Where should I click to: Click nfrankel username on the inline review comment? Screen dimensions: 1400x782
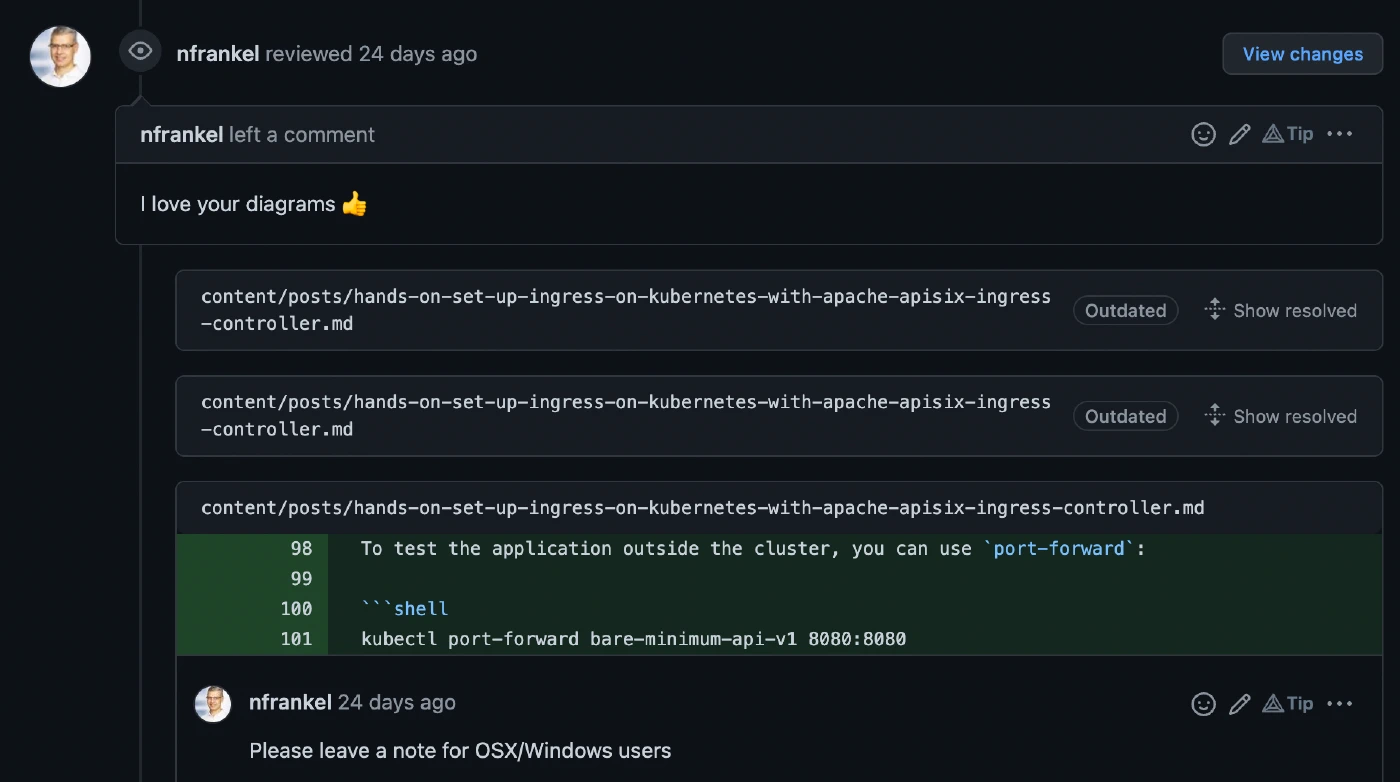(290, 702)
